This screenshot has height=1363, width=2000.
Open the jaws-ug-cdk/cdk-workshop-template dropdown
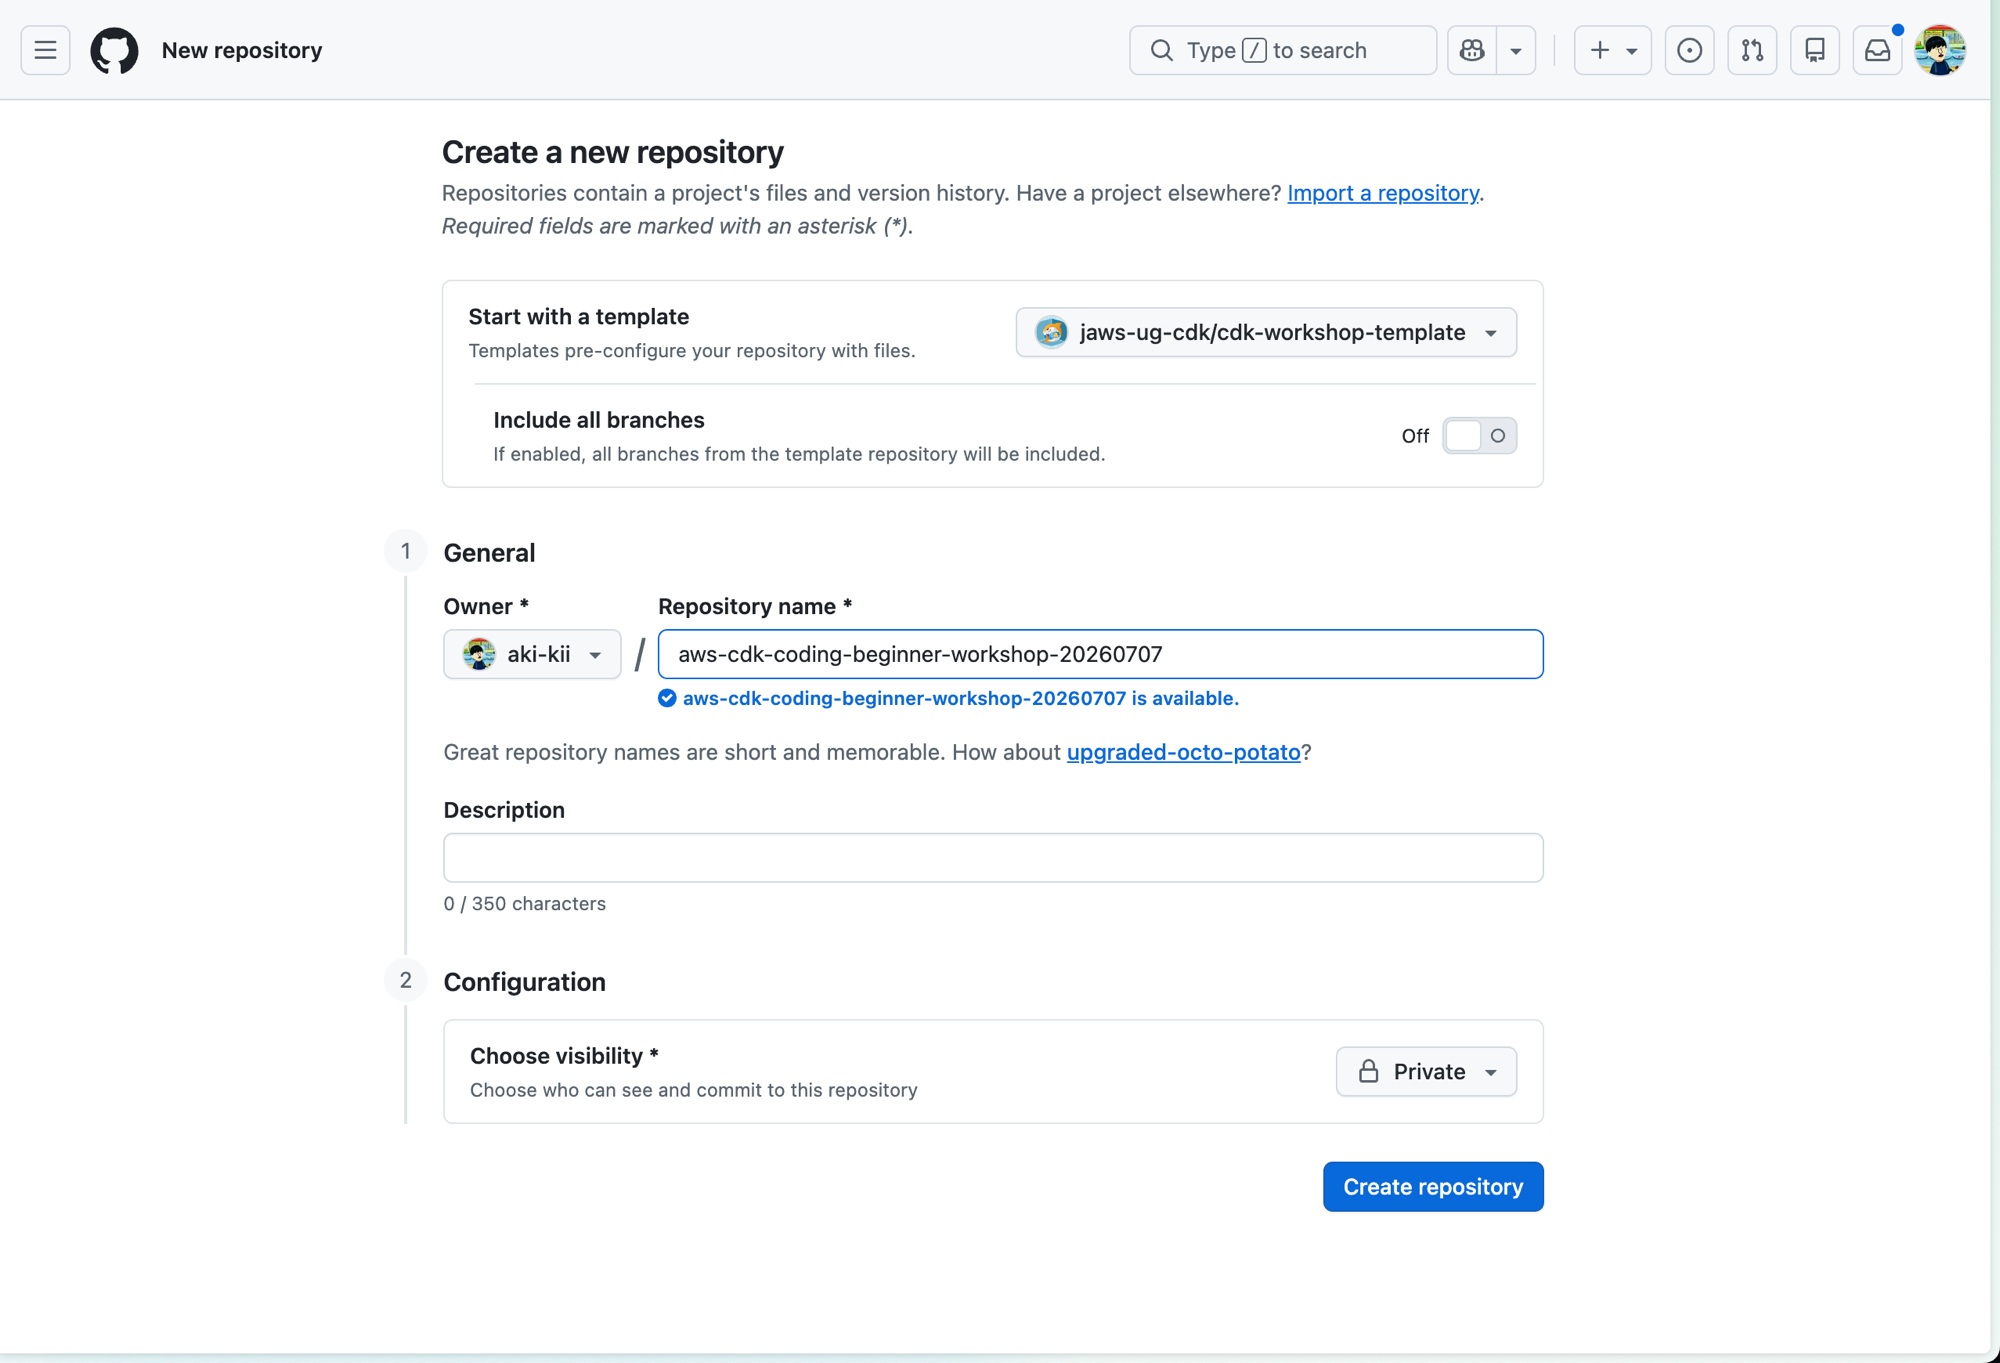click(1266, 332)
